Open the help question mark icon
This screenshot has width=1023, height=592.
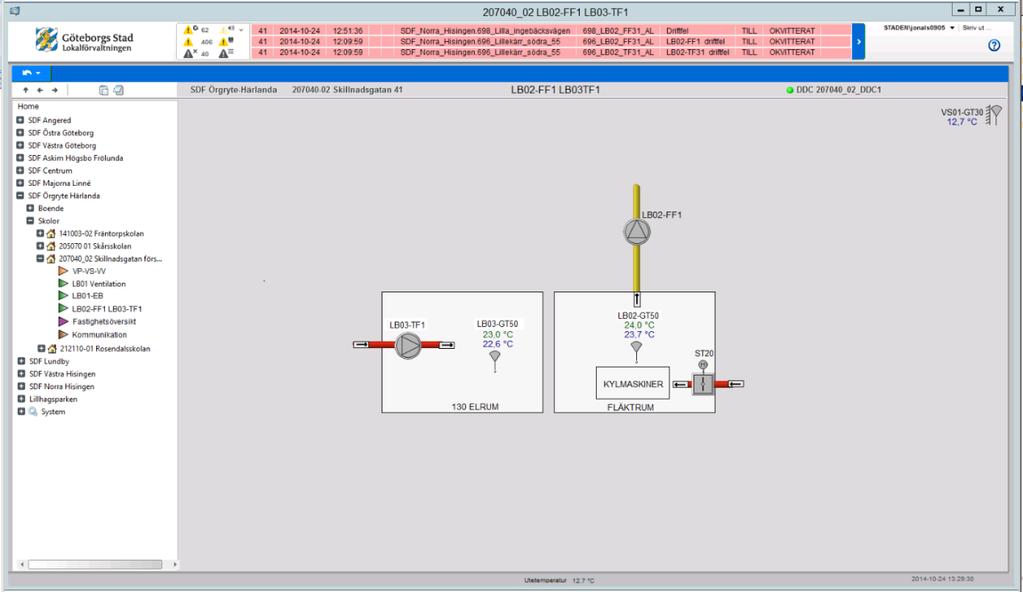point(994,45)
